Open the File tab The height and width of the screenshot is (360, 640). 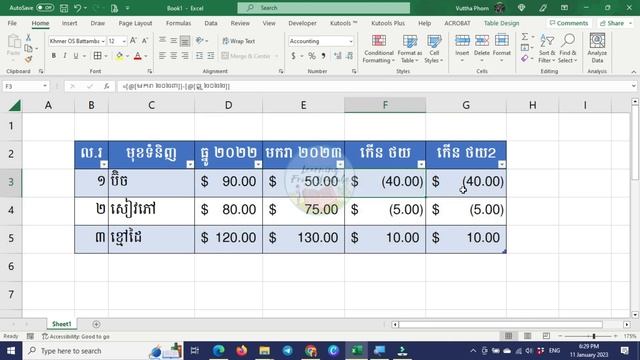[12, 23]
